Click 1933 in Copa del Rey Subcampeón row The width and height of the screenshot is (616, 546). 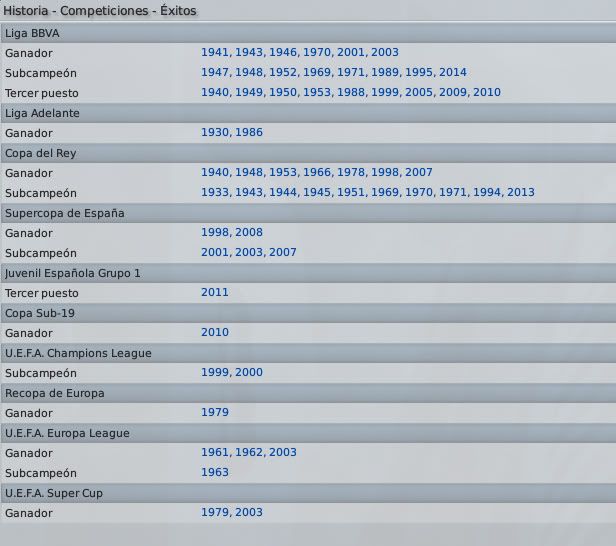[215, 192]
